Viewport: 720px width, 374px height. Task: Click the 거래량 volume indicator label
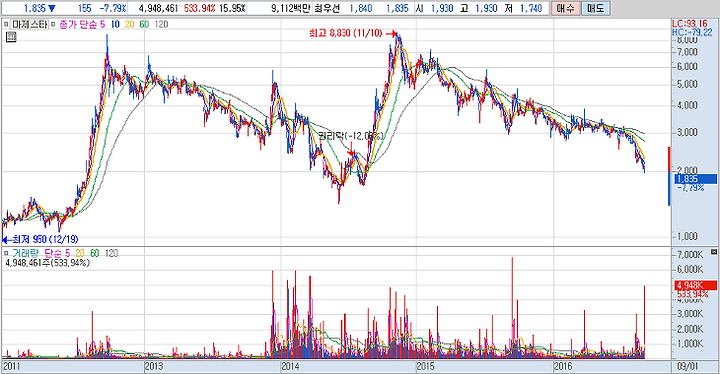[26, 253]
